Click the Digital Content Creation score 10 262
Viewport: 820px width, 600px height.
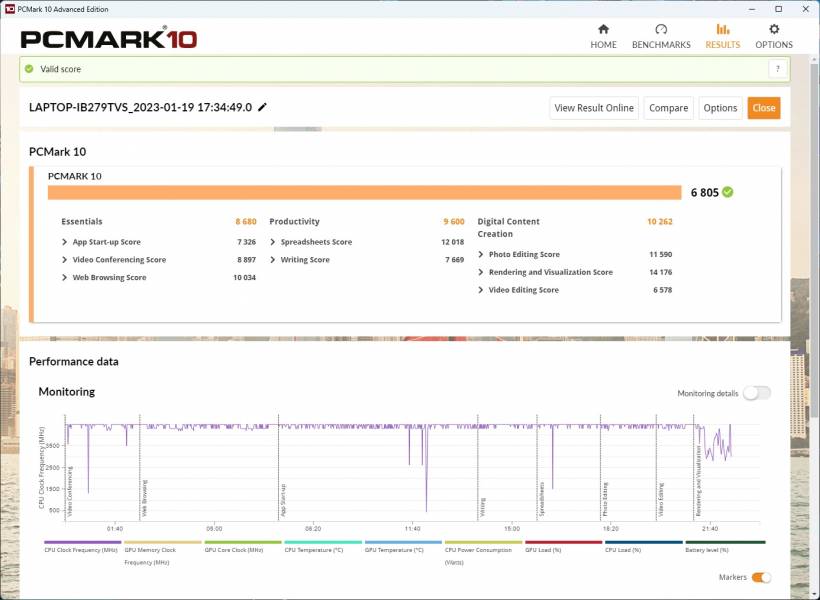point(660,221)
